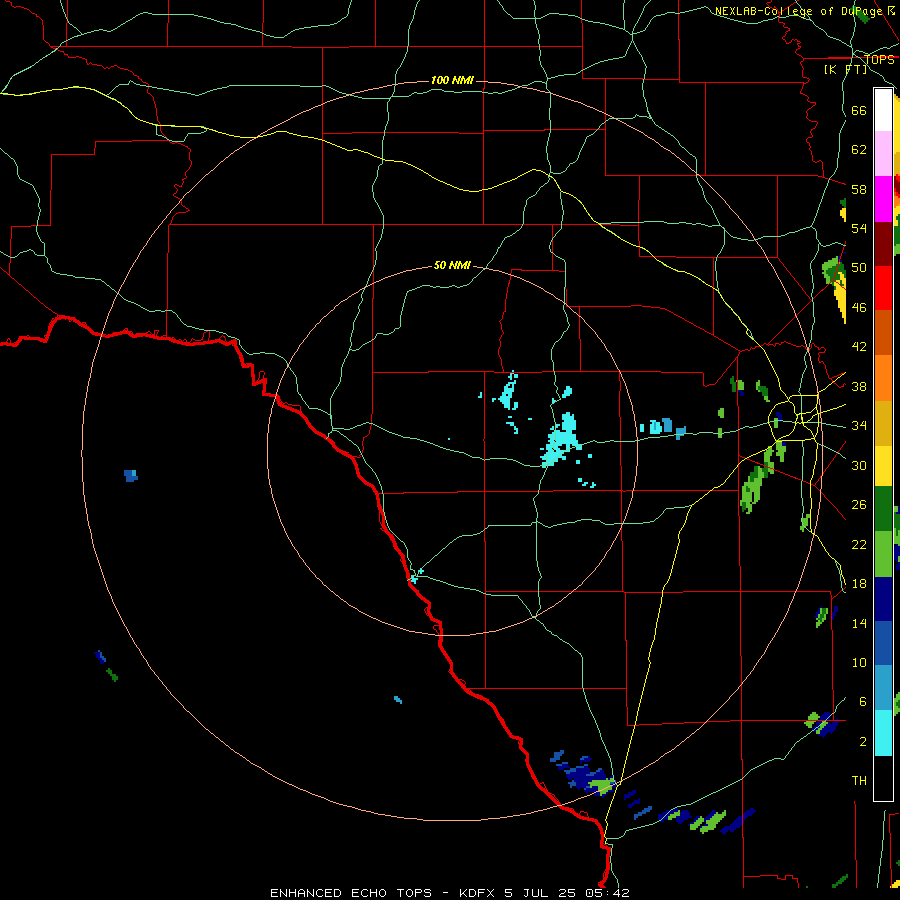
Task: Click the 'NEXLAB-College of DuPage' credit text
Action: coord(798,11)
